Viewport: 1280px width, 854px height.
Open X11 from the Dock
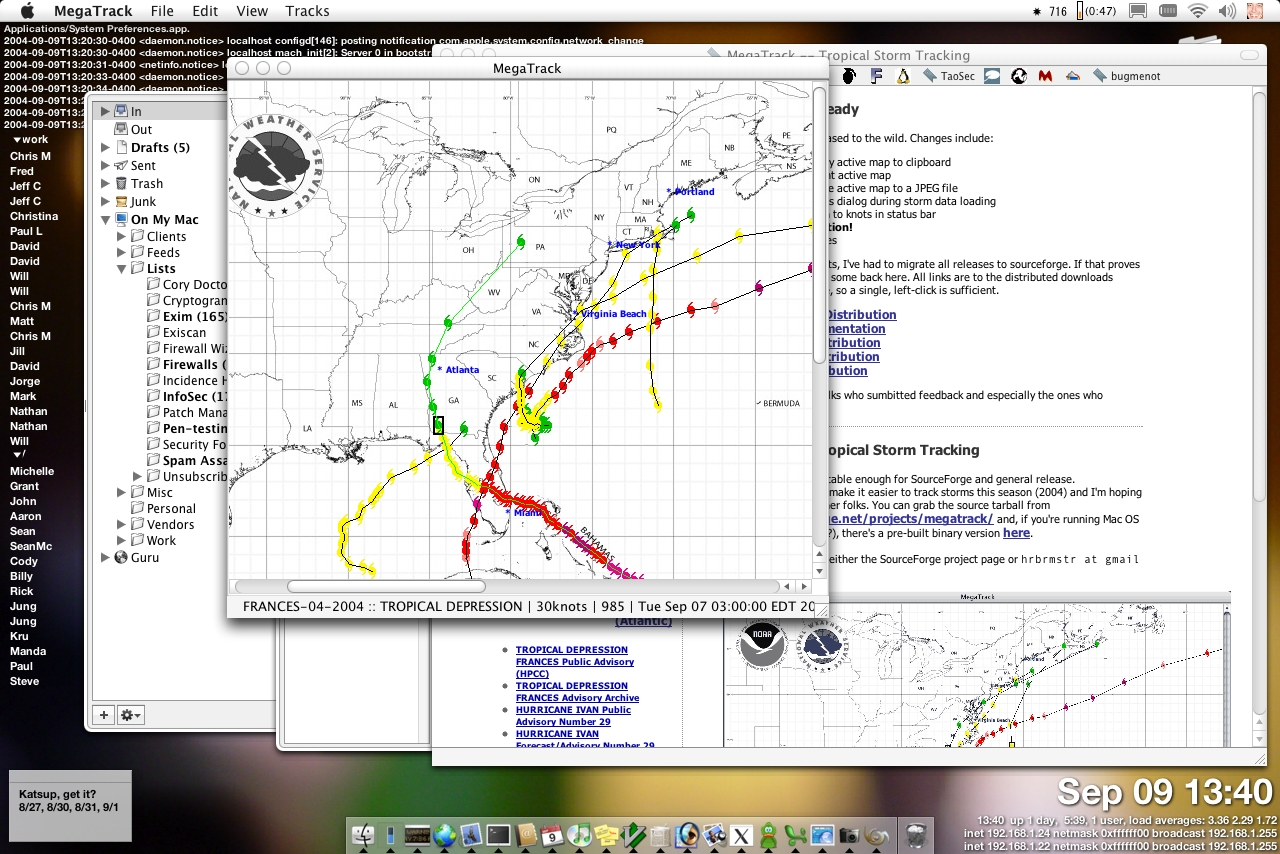coord(742,835)
